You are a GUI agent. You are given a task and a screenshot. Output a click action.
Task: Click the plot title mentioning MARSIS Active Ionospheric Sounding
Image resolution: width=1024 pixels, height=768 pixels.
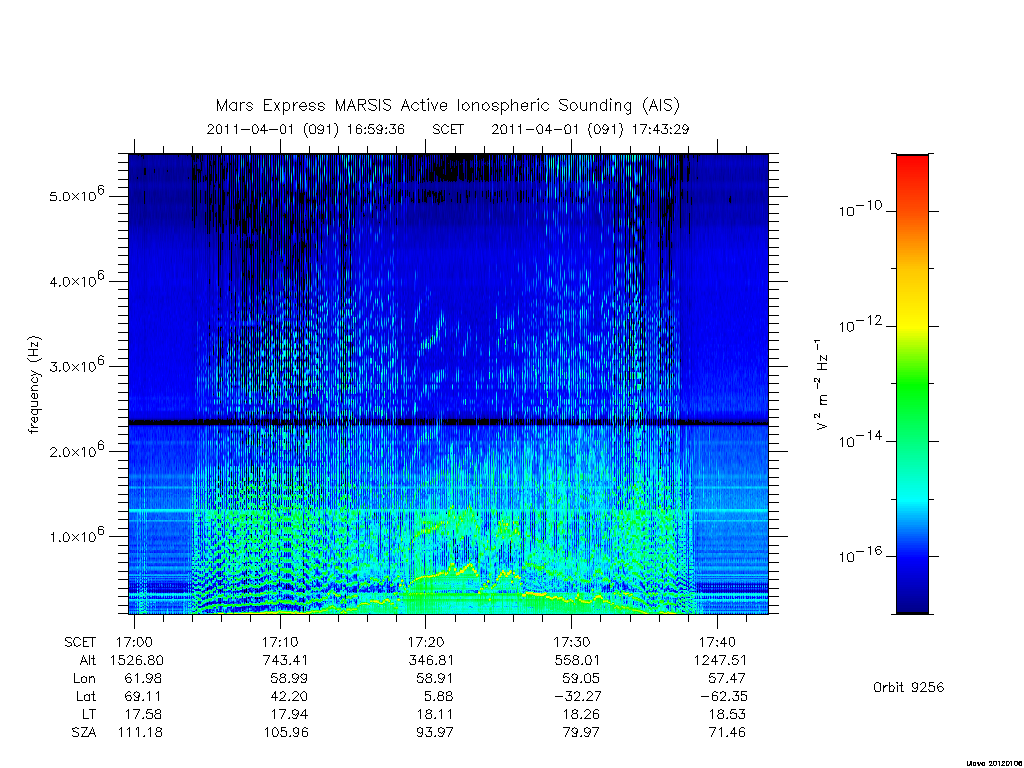[447, 105]
